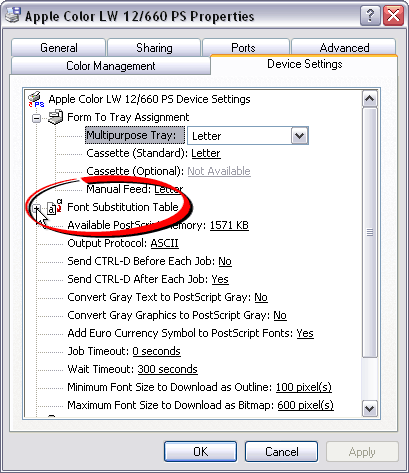This screenshot has width=409, height=473.
Task: Click the Font Substitution Table font icon
Action: 55,207
